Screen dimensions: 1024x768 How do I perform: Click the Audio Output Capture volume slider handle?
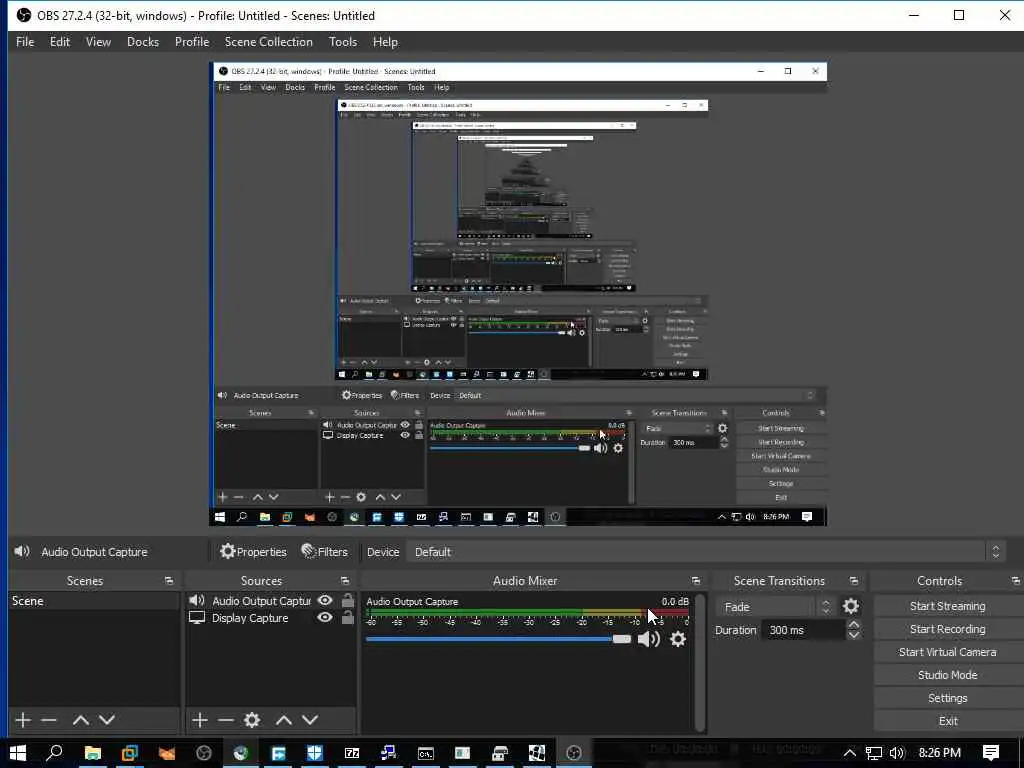point(622,639)
